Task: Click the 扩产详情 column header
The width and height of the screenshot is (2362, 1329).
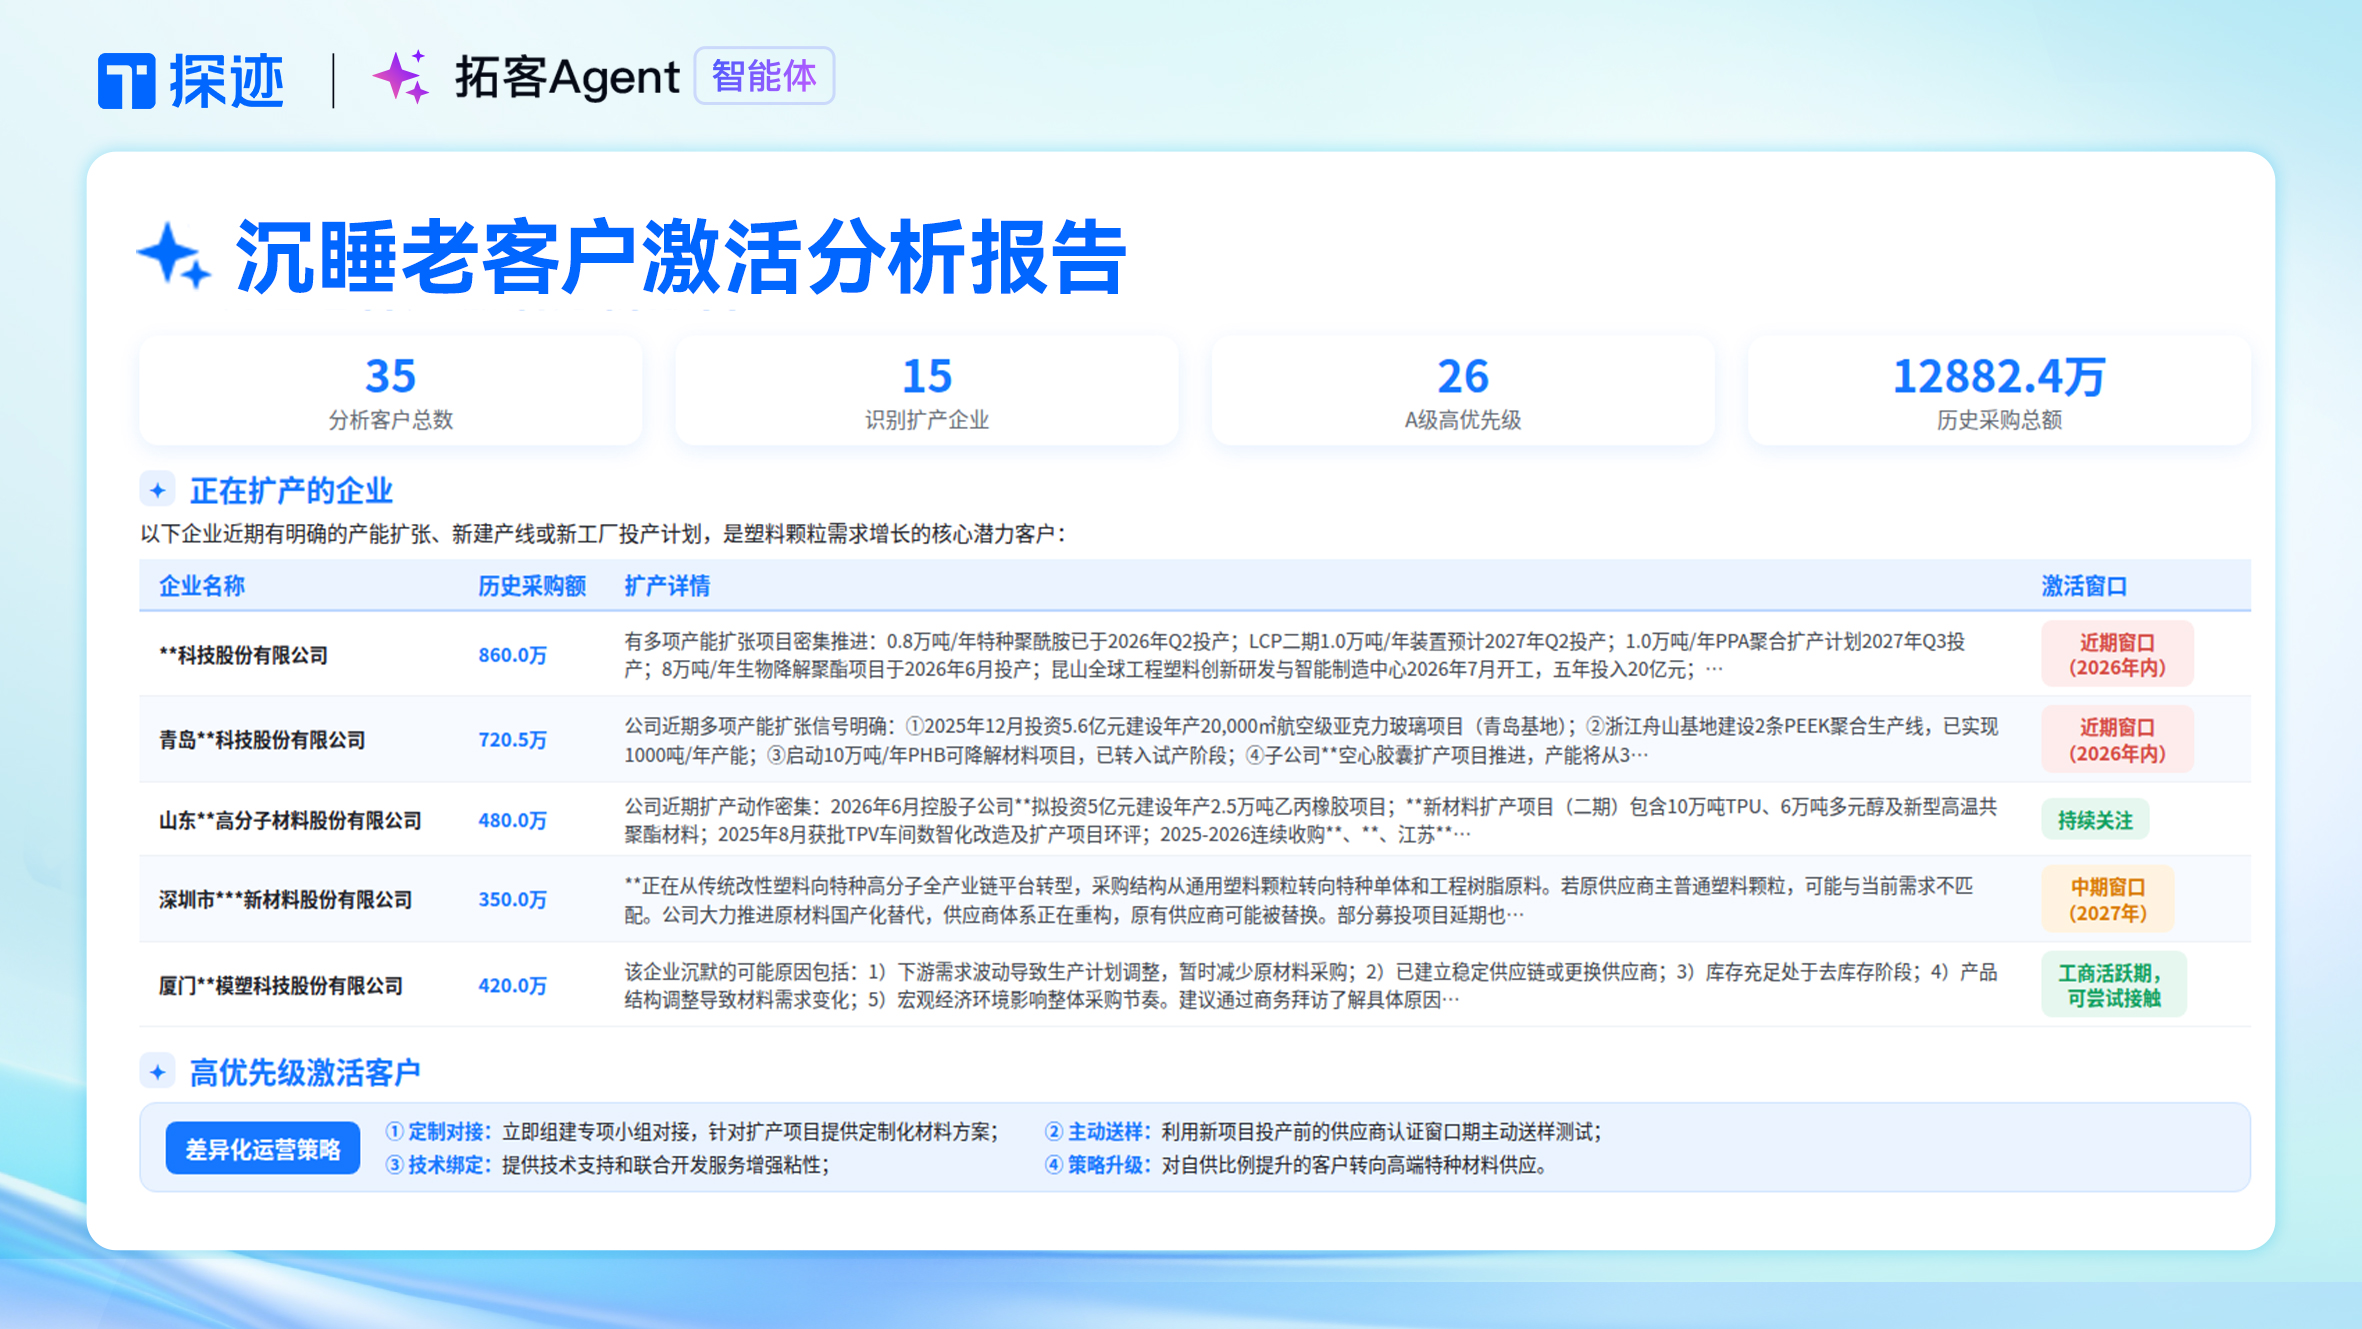Action: [x=667, y=586]
